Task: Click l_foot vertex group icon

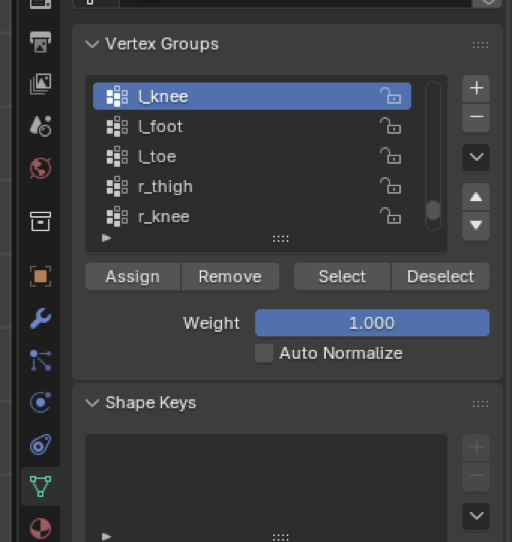Action: point(117,126)
